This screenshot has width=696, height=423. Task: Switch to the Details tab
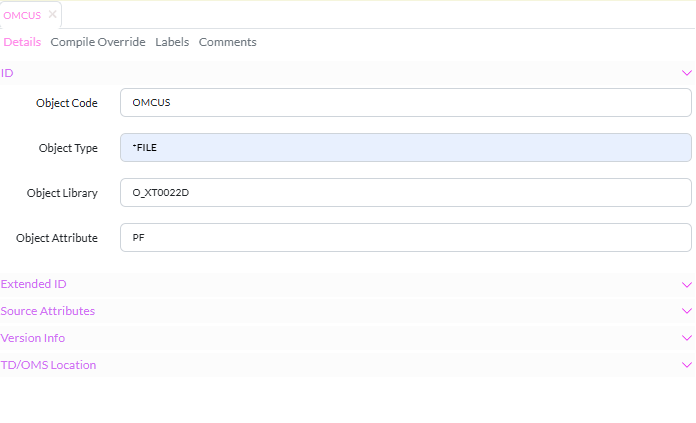(22, 42)
